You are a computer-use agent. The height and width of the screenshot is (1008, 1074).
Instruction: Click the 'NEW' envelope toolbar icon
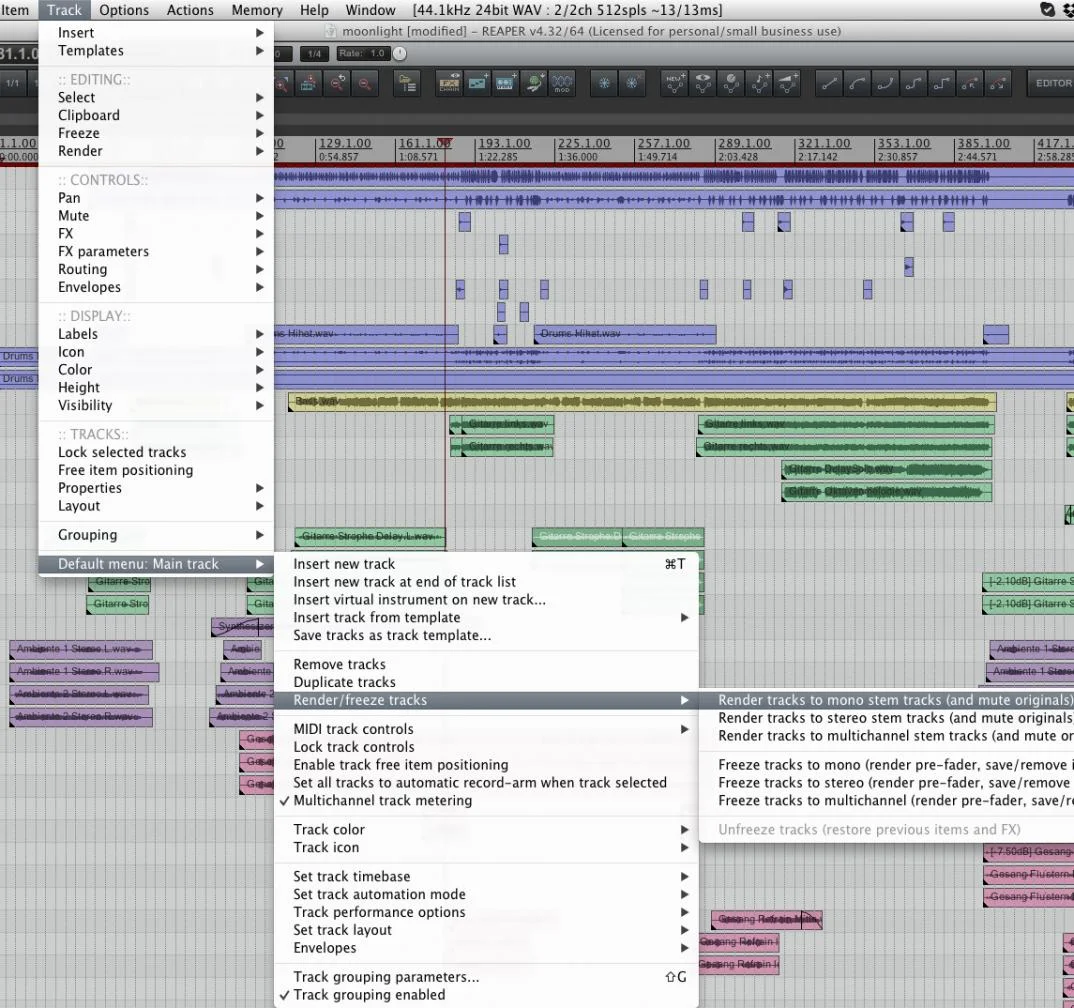click(x=675, y=84)
